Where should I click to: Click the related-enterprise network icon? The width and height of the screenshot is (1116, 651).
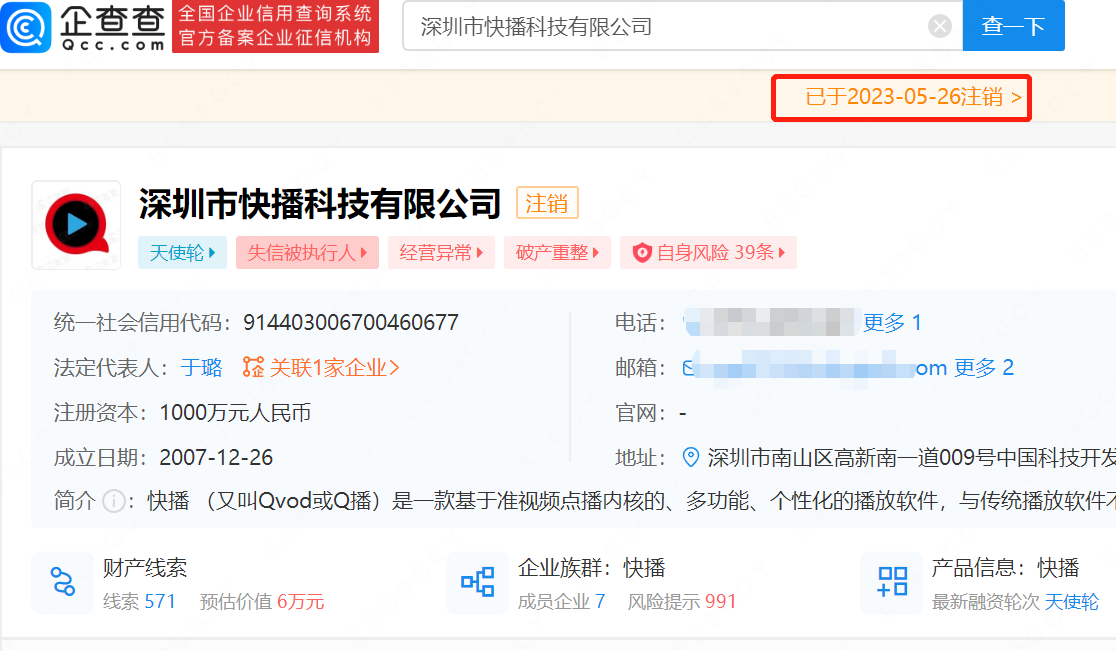[x=253, y=367]
